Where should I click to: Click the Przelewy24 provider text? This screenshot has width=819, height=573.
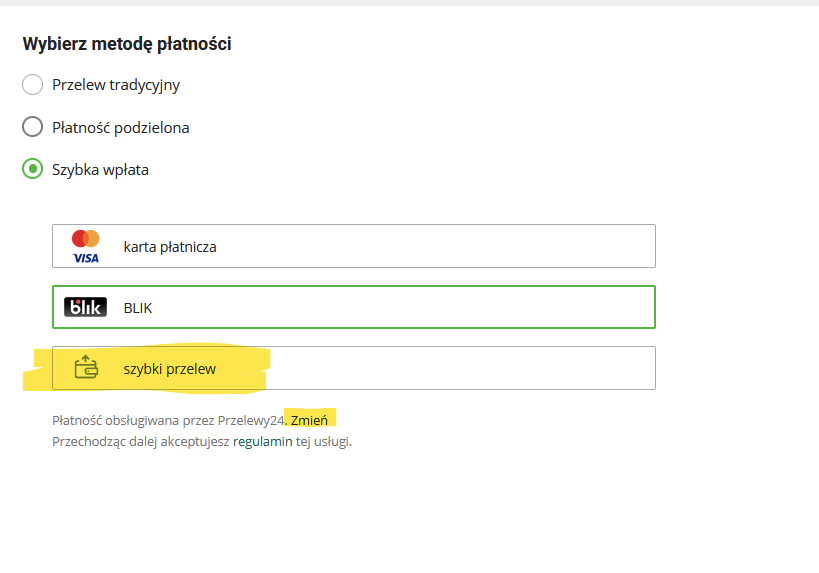click(x=254, y=420)
